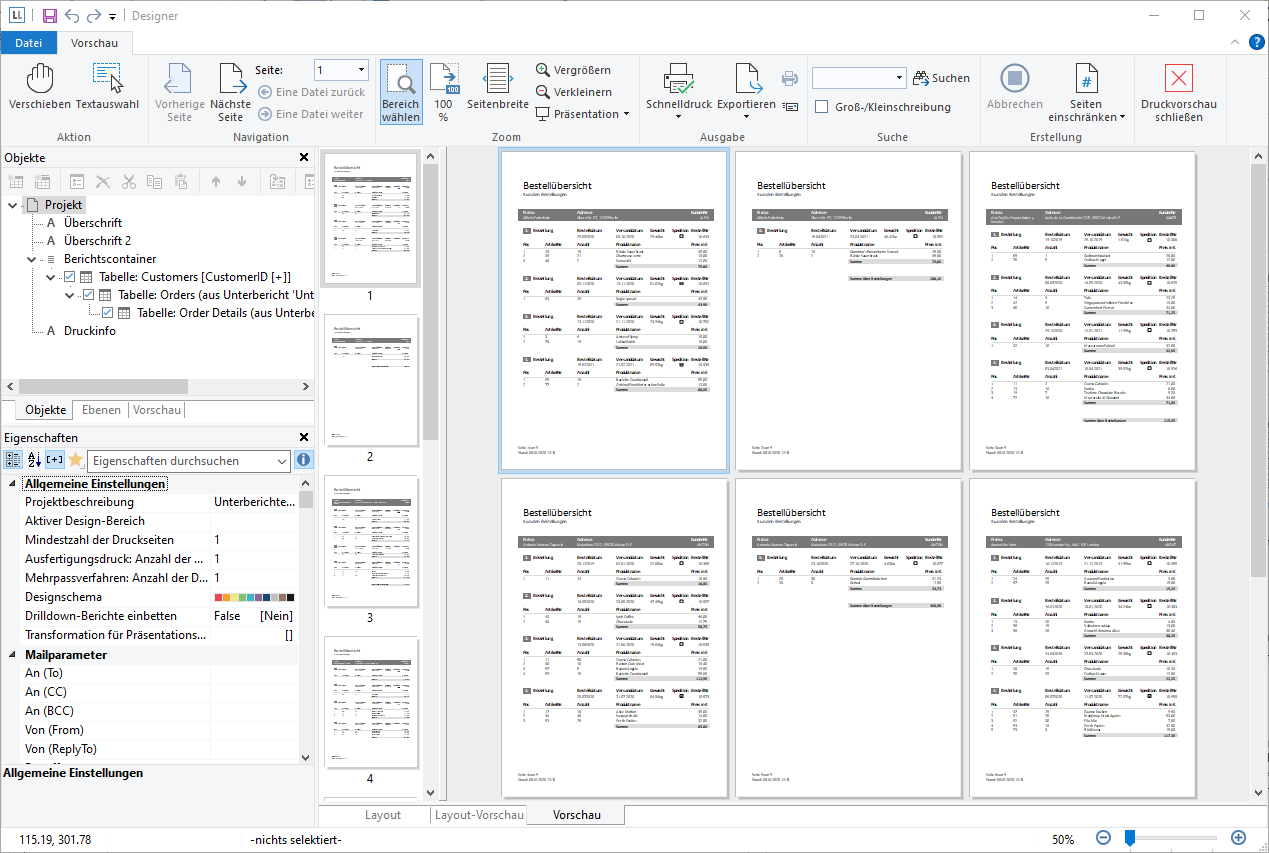1269x853 pixels.
Task: Open the Seite page number dropdown
Action: [x=361, y=70]
